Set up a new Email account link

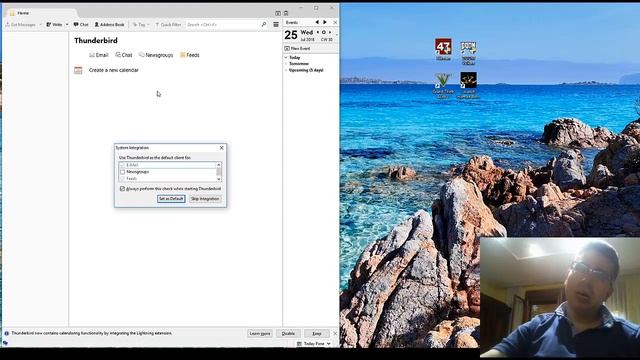(x=98, y=55)
